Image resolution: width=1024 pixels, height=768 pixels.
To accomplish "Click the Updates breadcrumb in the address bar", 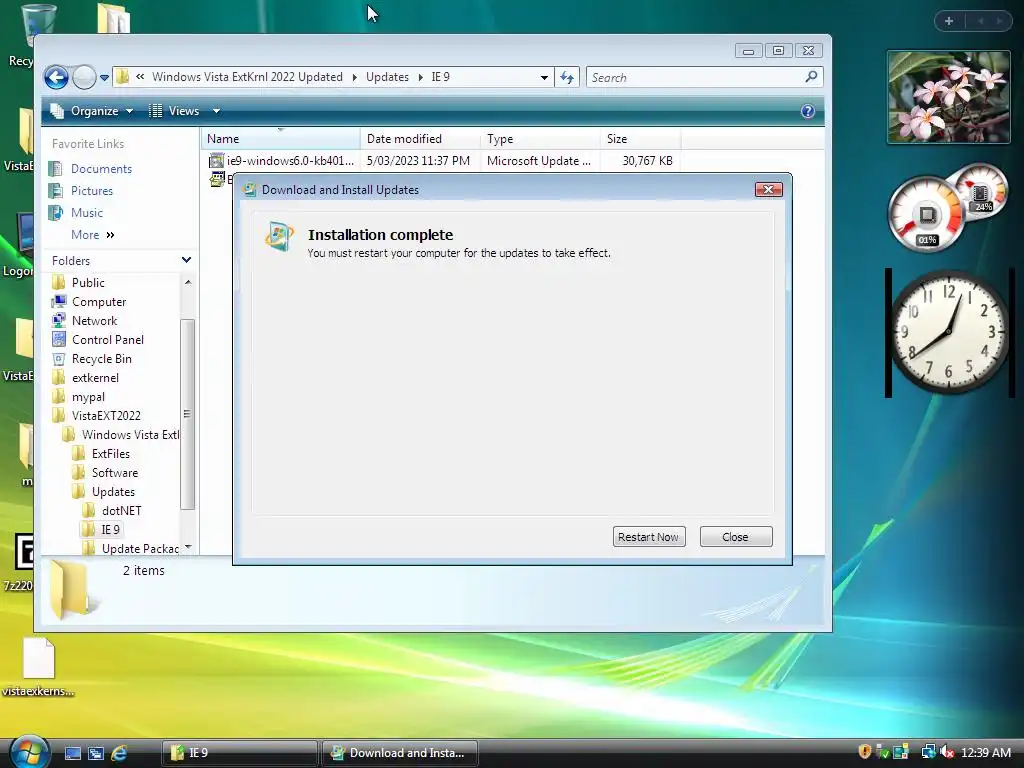I will (387, 77).
